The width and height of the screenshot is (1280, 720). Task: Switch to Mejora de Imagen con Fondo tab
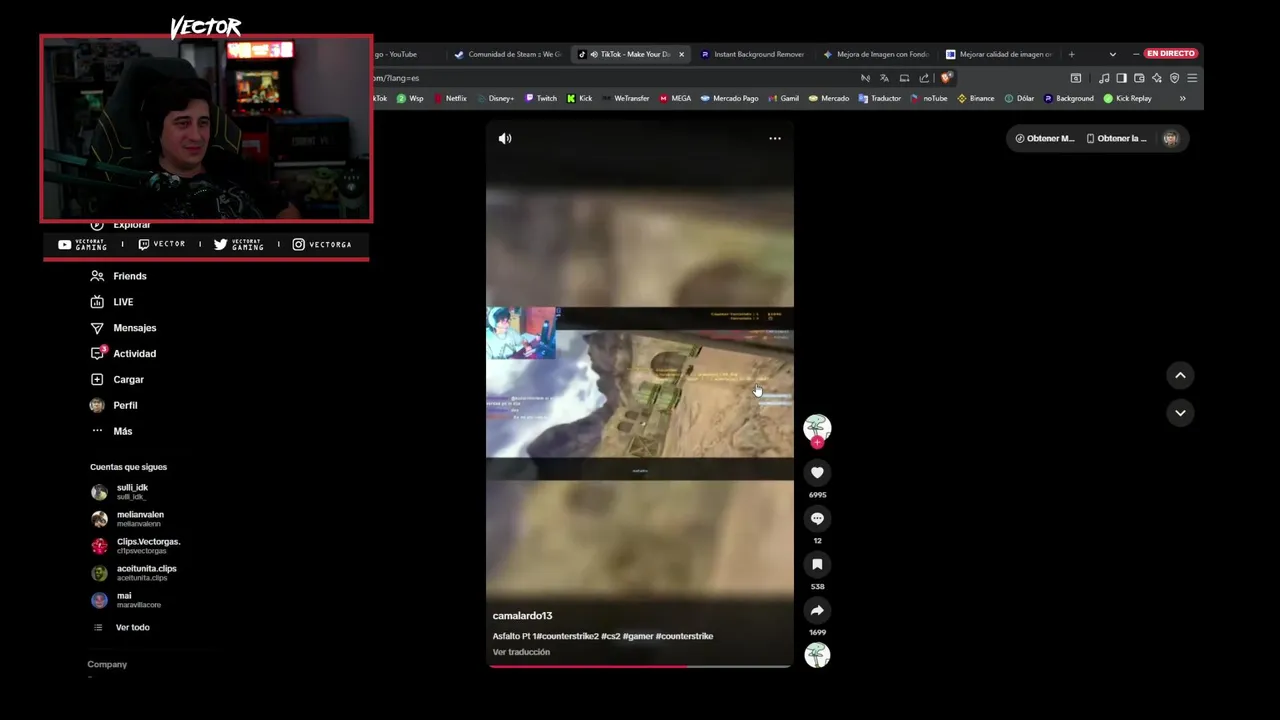876,54
